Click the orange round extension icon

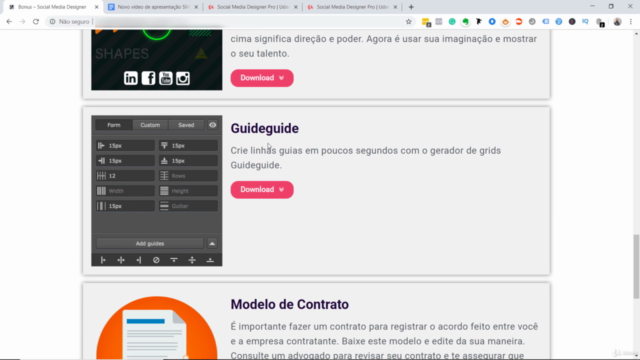point(505,22)
